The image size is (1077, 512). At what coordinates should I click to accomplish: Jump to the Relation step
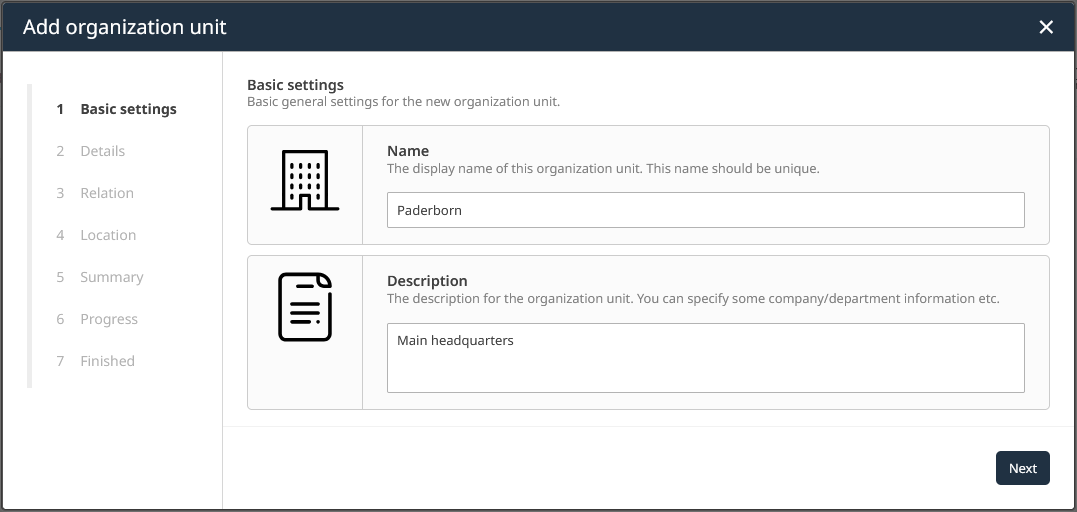[106, 193]
